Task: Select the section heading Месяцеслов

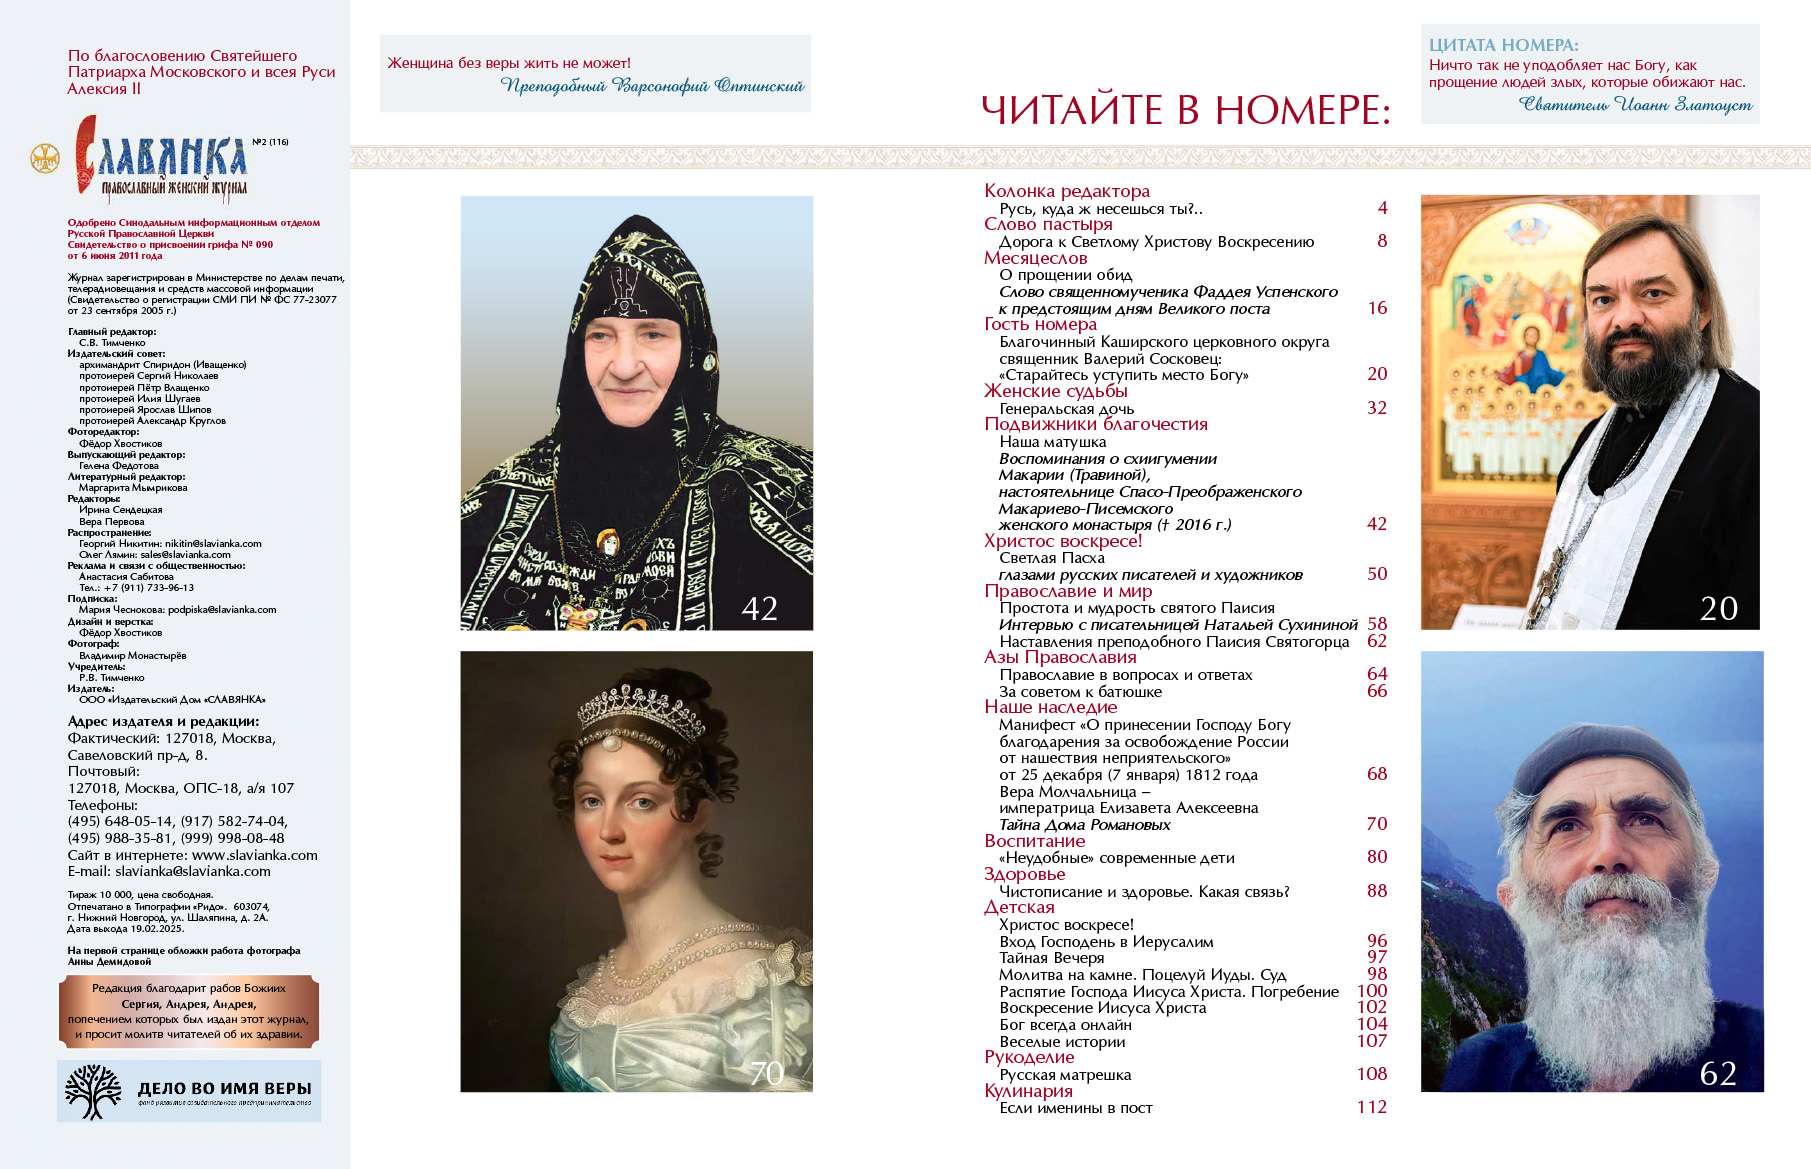Action: tap(1036, 258)
